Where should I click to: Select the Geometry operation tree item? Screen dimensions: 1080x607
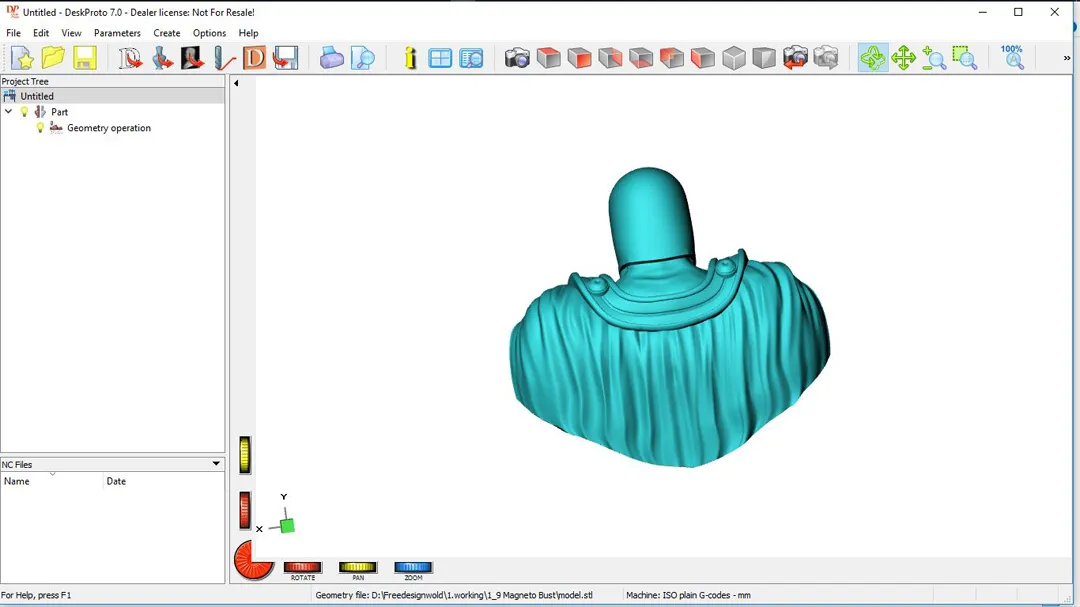(109, 127)
